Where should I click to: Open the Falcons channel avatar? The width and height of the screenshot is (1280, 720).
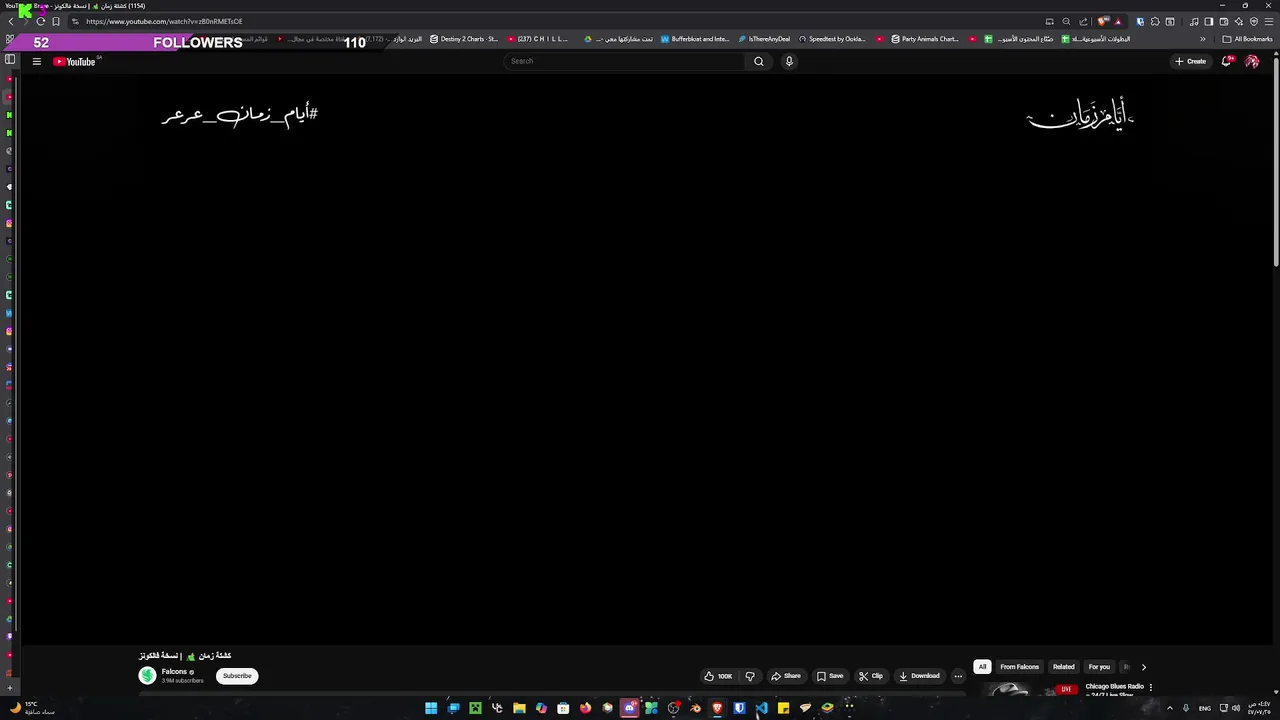[x=147, y=676]
